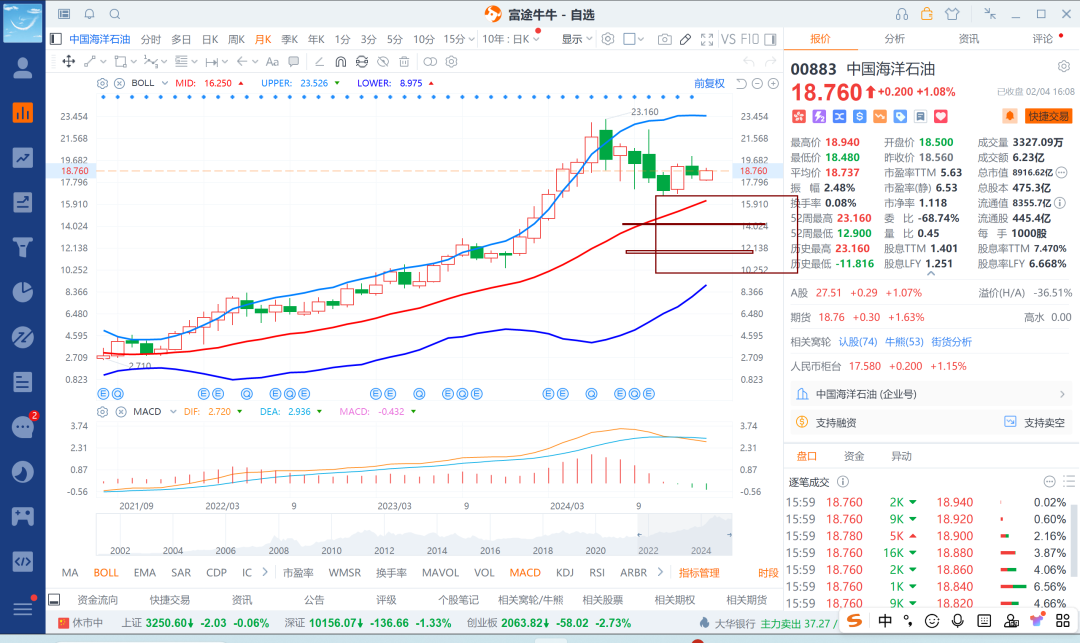The width and height of the screenshot is (1080, 643).
Task: Set price alert bell for 00883
Action: pos(1010,116)
